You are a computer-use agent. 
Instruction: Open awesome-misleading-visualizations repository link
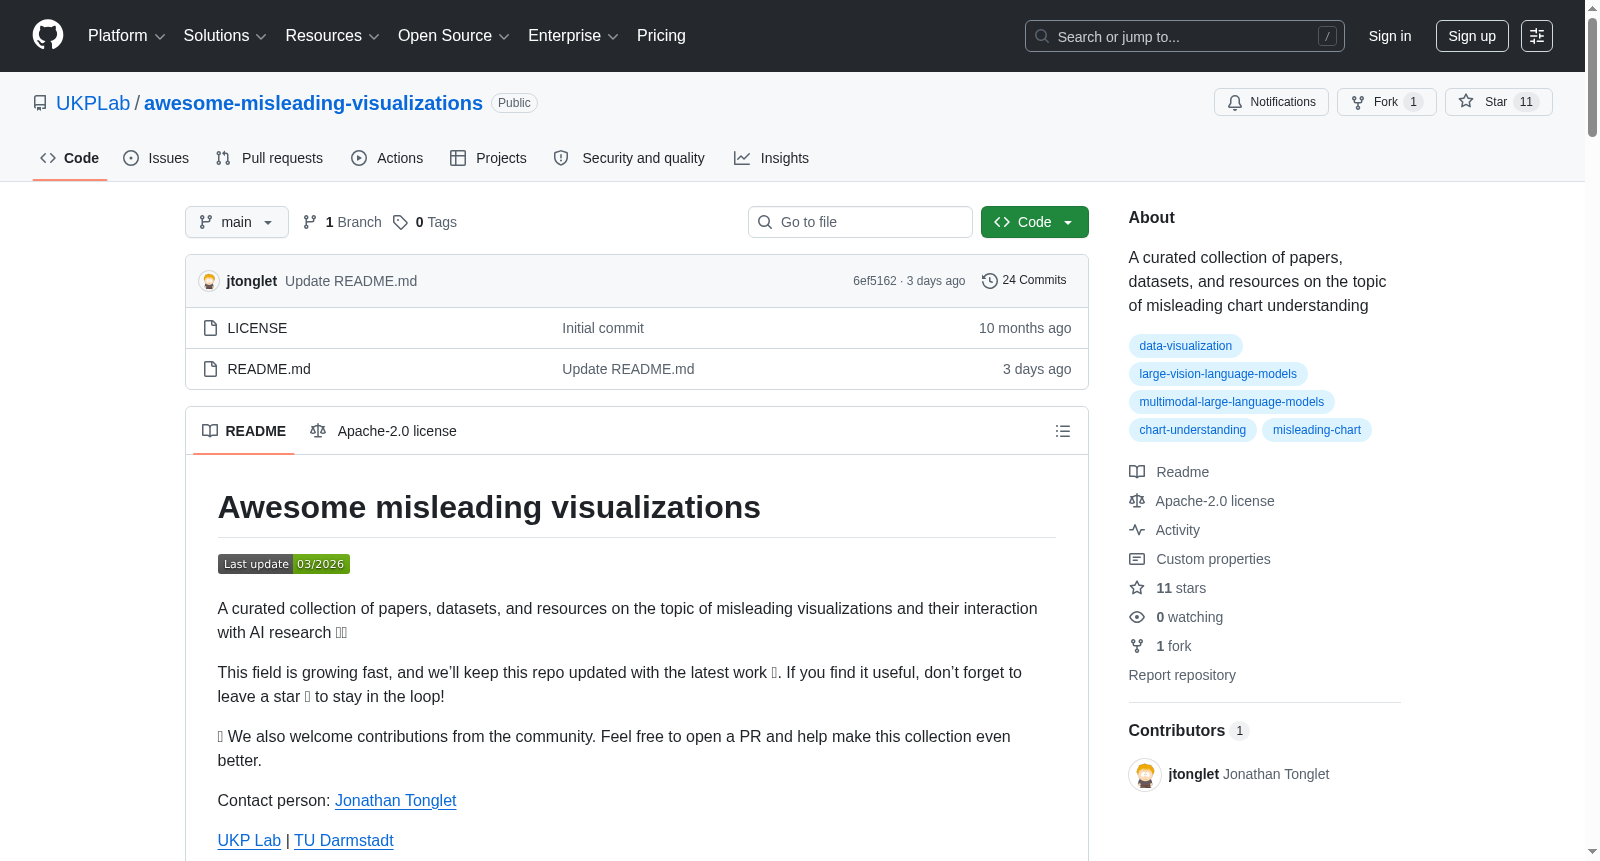(313, 103)
